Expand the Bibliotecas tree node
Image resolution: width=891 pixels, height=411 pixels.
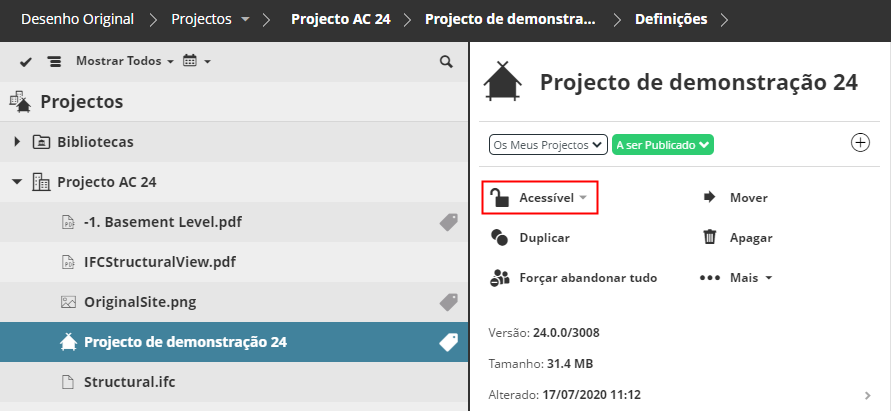coord(17,142)
